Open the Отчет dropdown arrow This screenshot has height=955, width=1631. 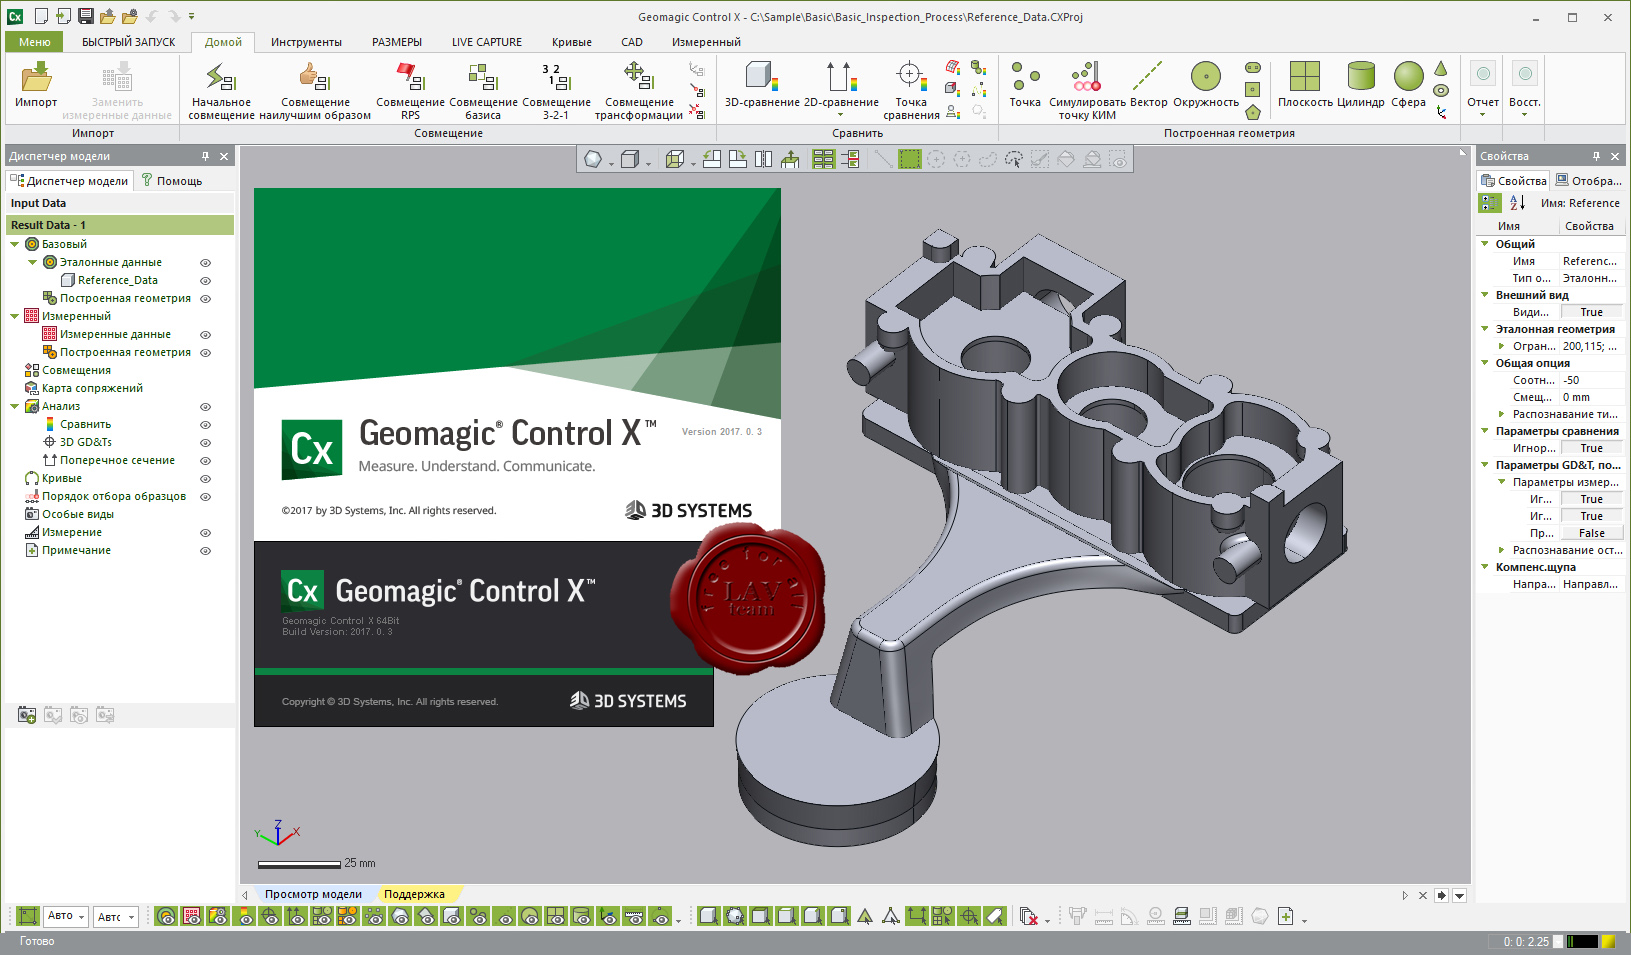[x=1483, y=115]
